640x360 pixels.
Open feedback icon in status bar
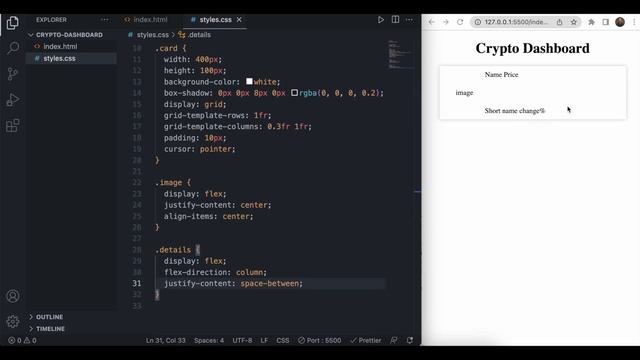[394, 340]
